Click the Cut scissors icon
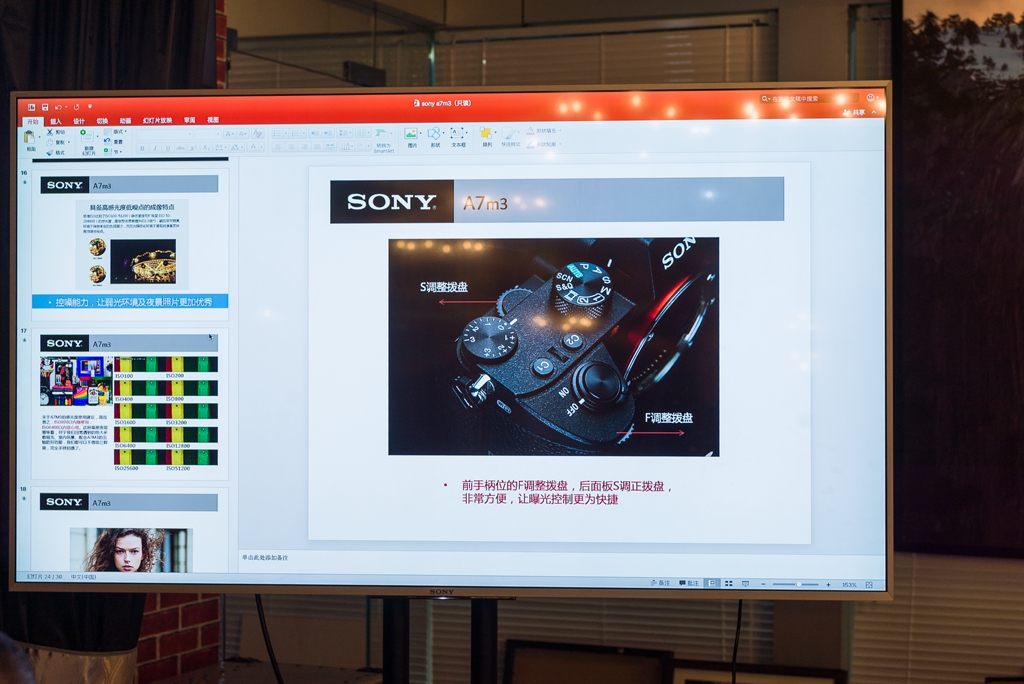This screenshot has width=1024, height=684. (50, 132)
